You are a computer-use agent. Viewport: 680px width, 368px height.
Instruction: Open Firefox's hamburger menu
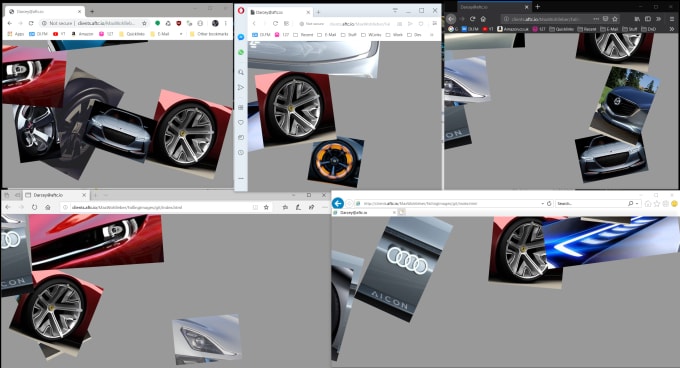(672, 19)
